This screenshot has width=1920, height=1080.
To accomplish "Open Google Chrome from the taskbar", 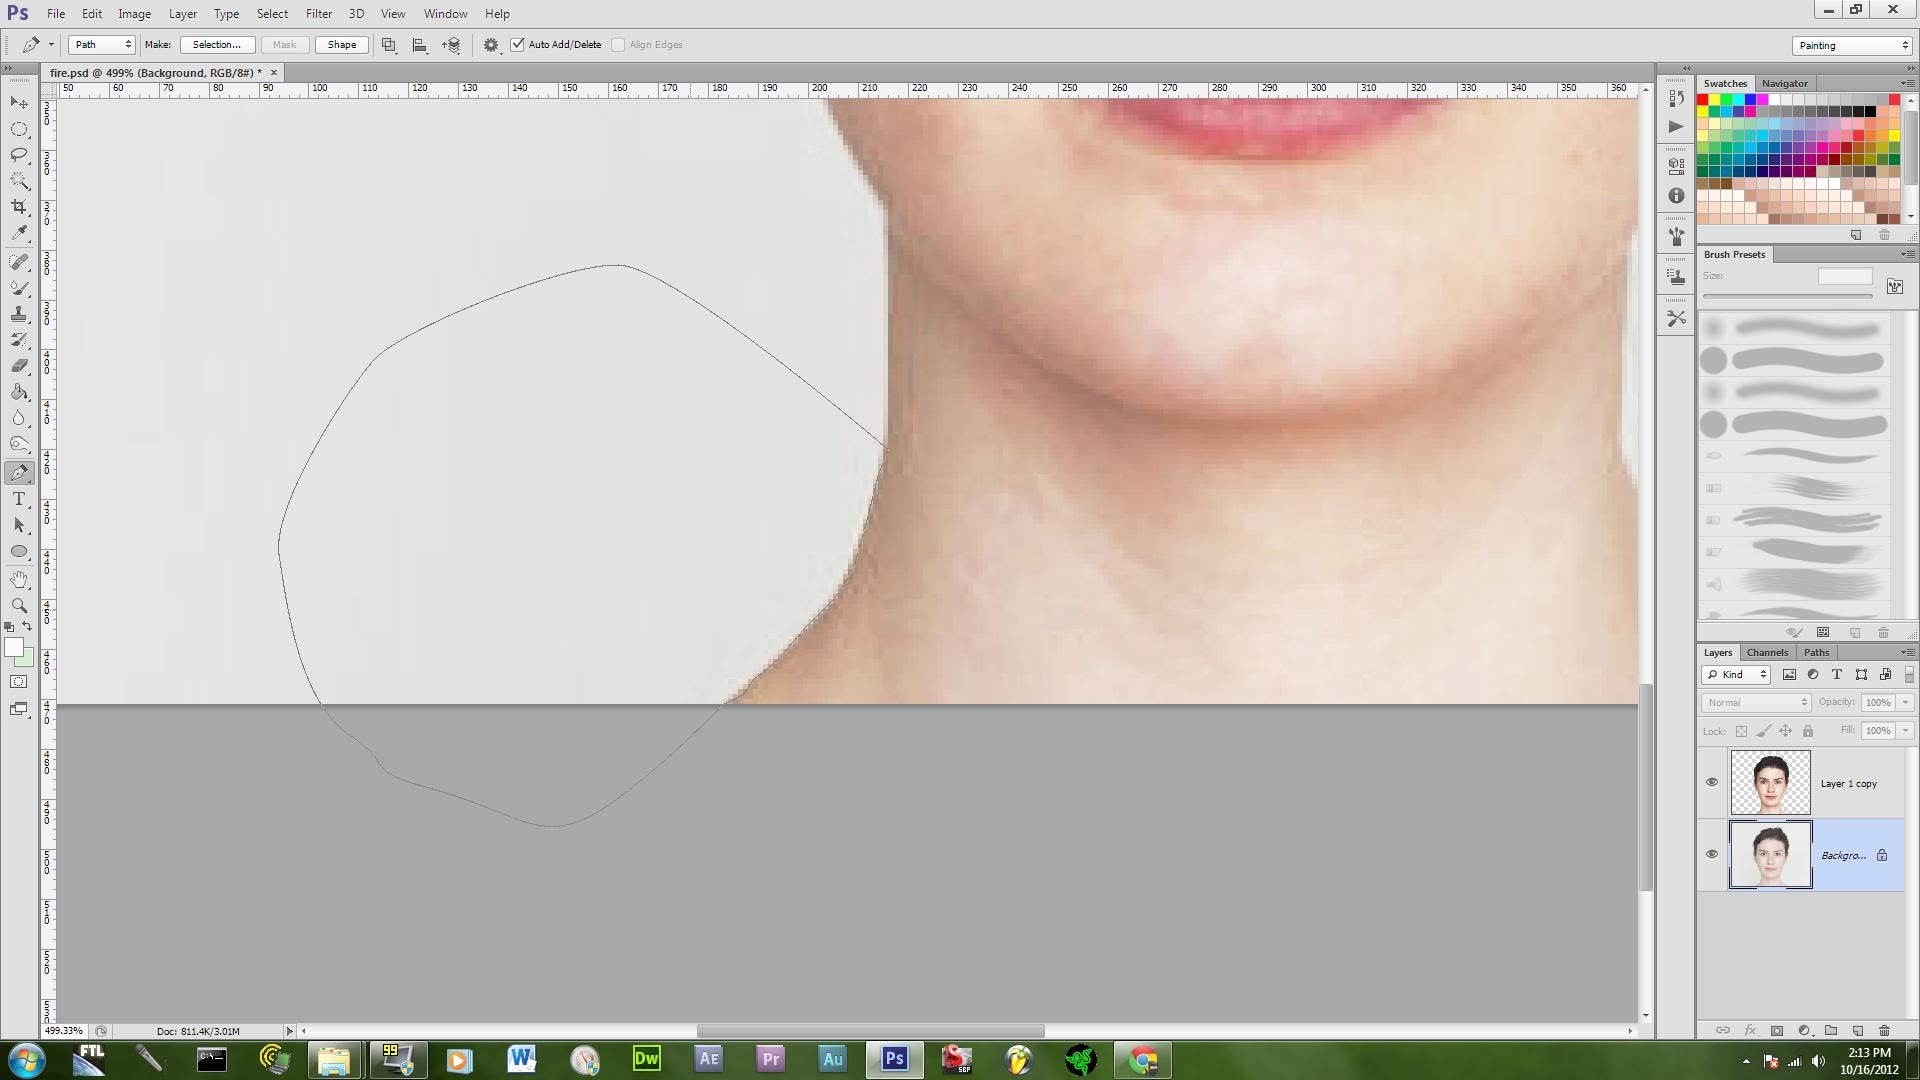I will [x=1143, y=1059].
